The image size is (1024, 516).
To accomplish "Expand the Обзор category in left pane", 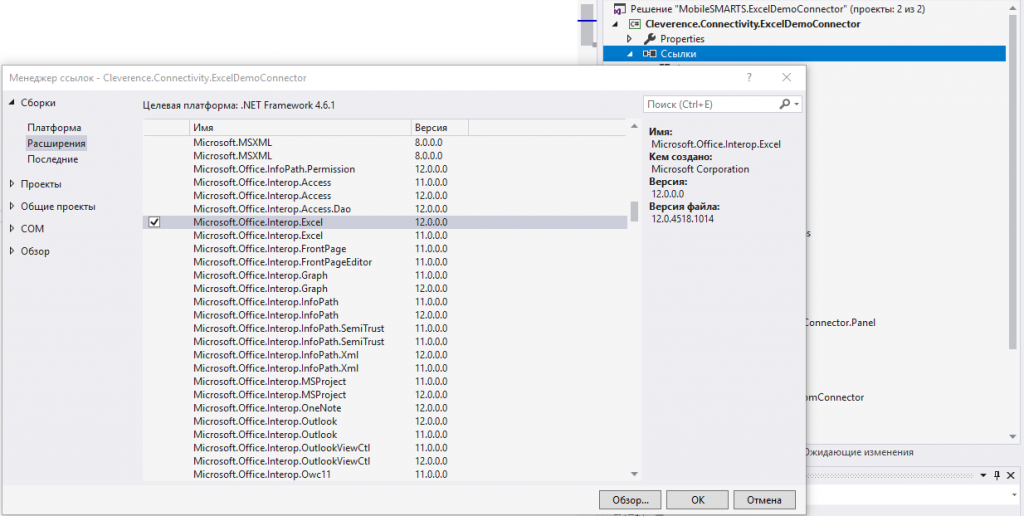I will click(x=12, y=251).
